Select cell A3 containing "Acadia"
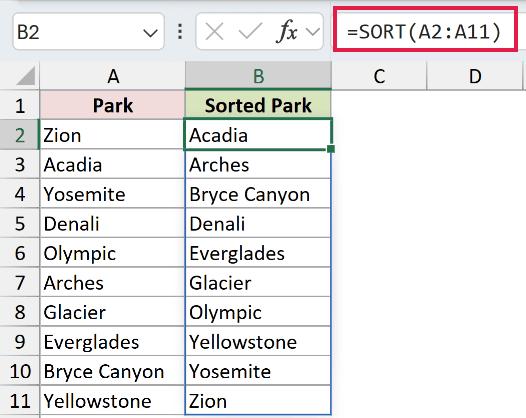This screenshot has width=526, height=418. pos(112,164)
